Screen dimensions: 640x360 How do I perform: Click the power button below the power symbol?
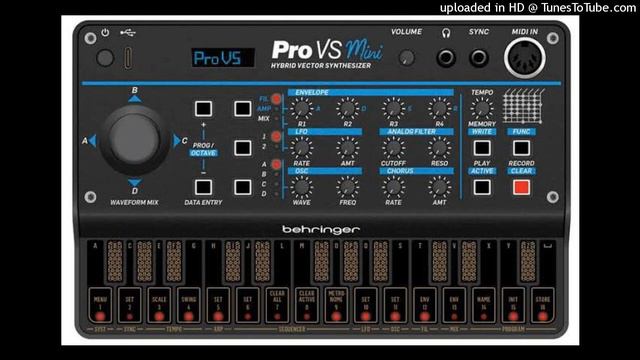(x=105, y=58)
